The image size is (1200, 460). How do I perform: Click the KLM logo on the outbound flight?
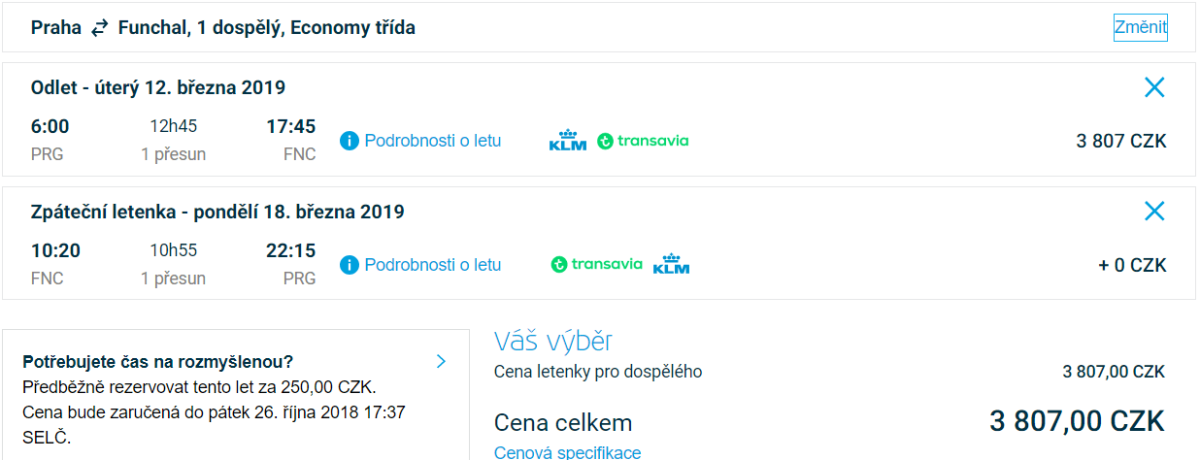click(x=568, y=141)
